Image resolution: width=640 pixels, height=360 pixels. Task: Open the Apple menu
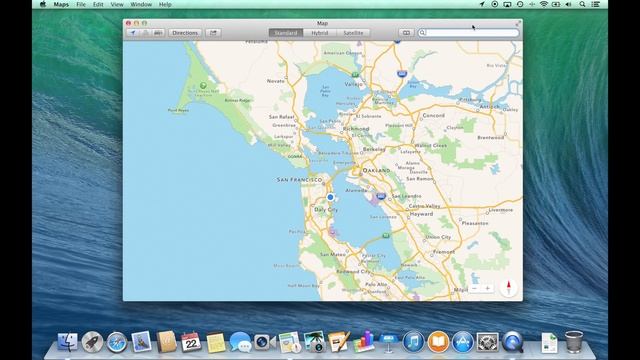43,4
